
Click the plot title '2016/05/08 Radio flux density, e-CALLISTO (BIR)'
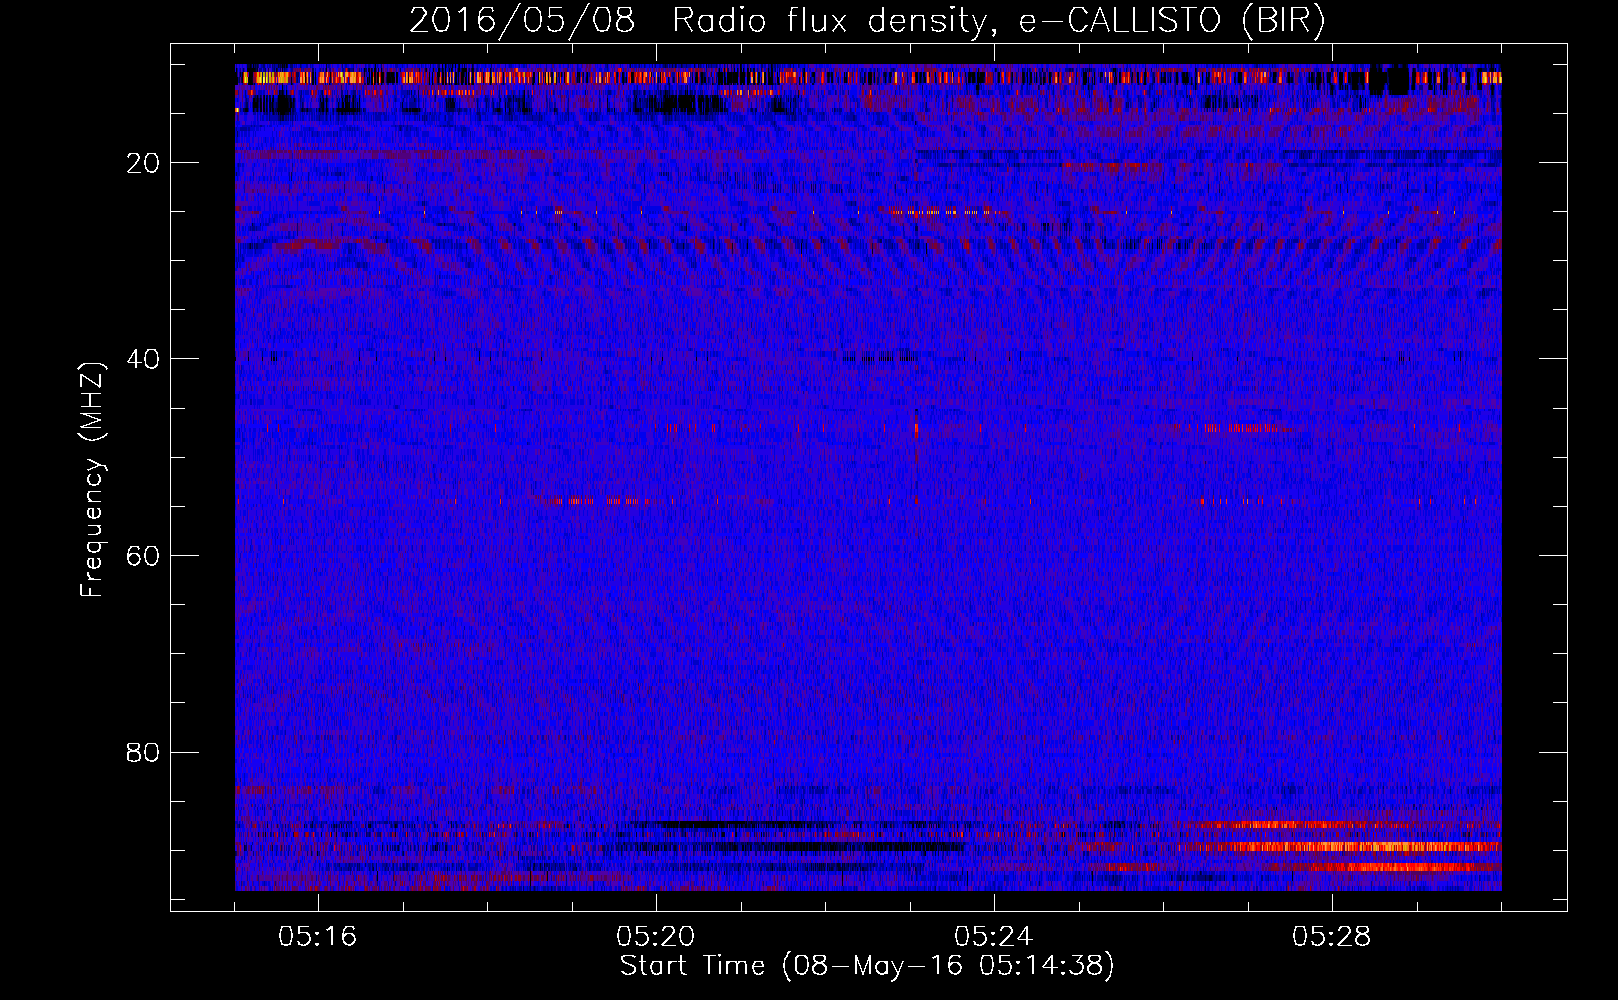[x=867, y=21]
